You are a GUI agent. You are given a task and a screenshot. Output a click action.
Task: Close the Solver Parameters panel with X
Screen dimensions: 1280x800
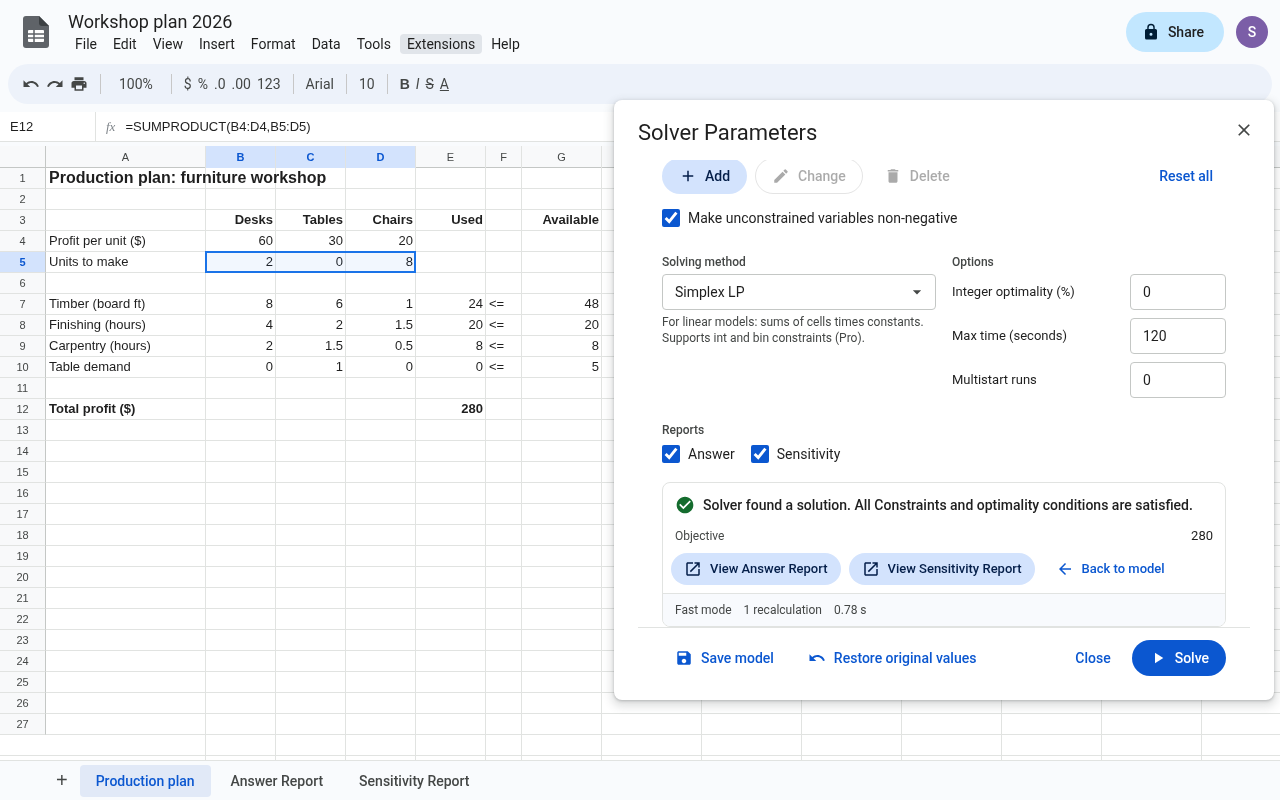click(1244, 130)
